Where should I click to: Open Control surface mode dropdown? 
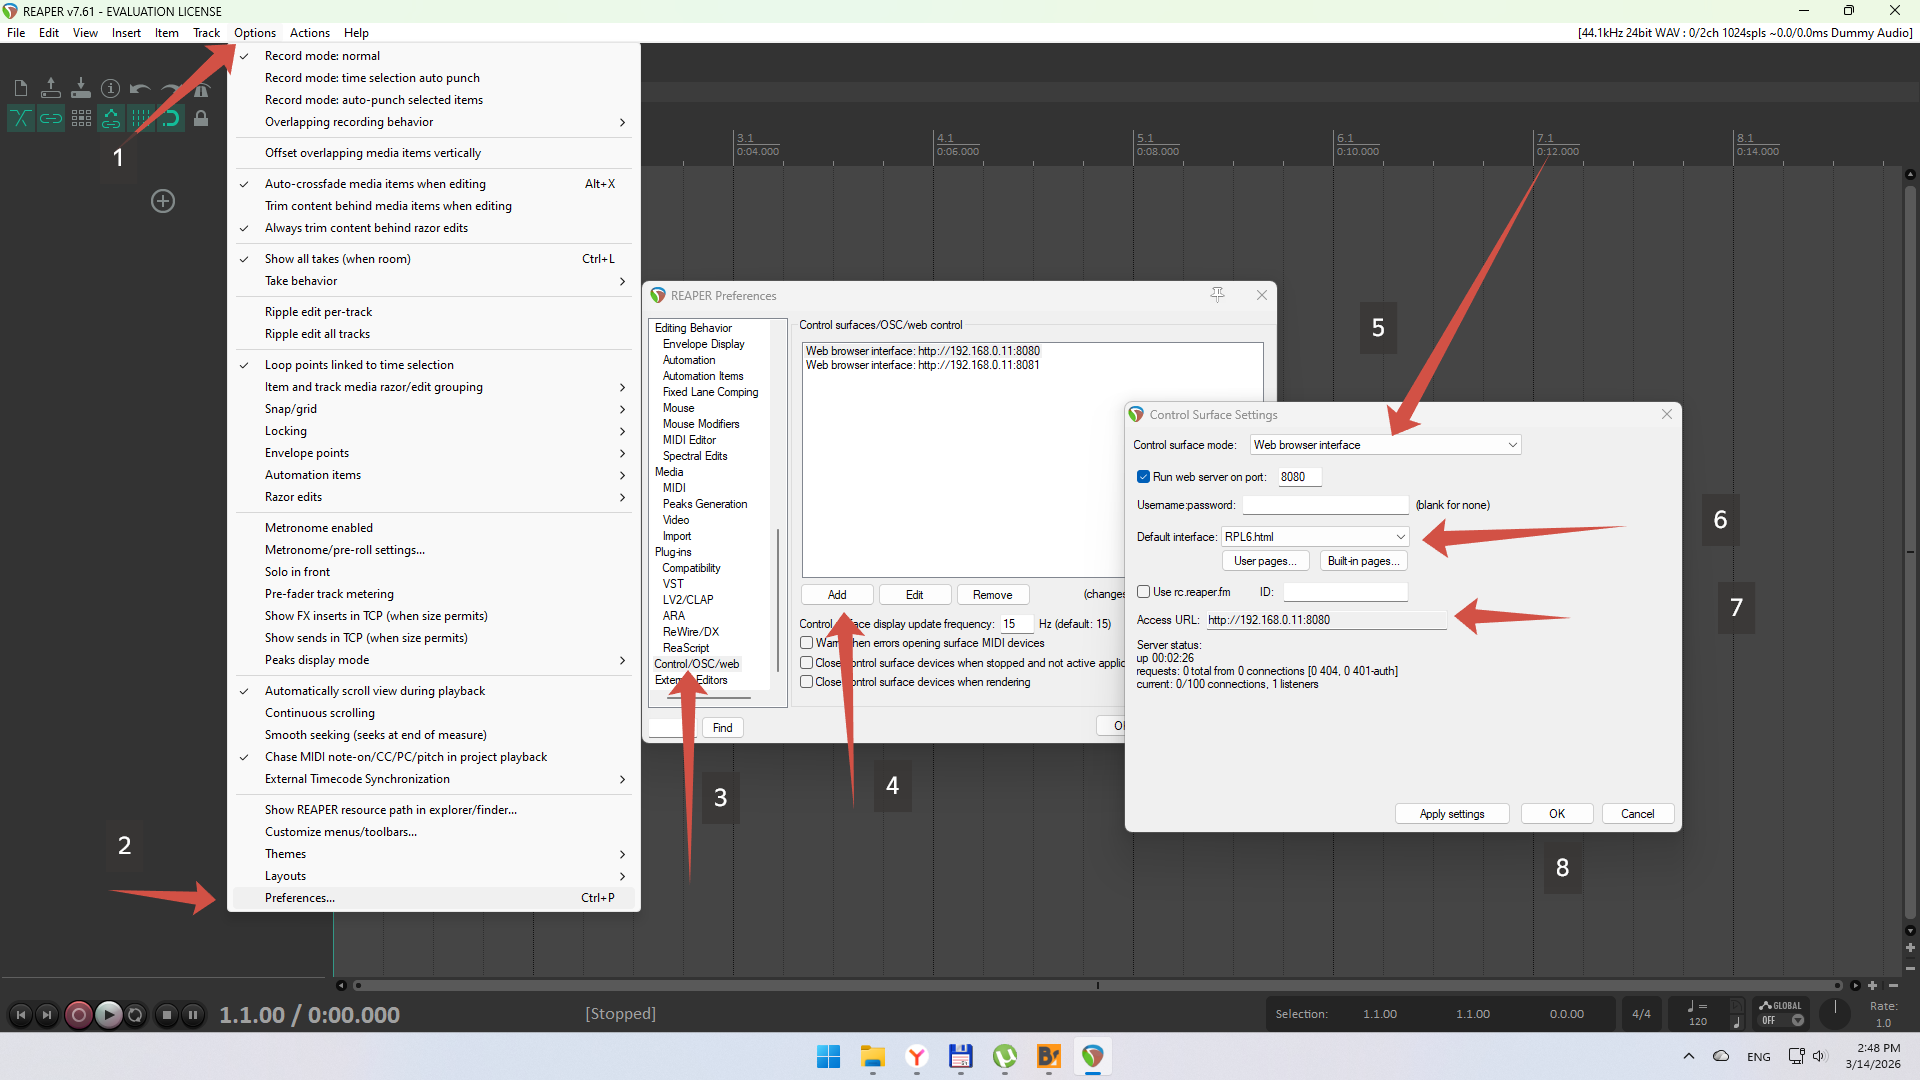click(x=1385, y=445)
